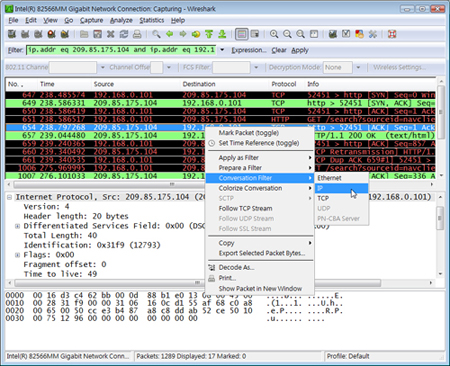The height and width of the screenshot is (366, 450).
Task: Stop the running capture icon
Action: 51,34
